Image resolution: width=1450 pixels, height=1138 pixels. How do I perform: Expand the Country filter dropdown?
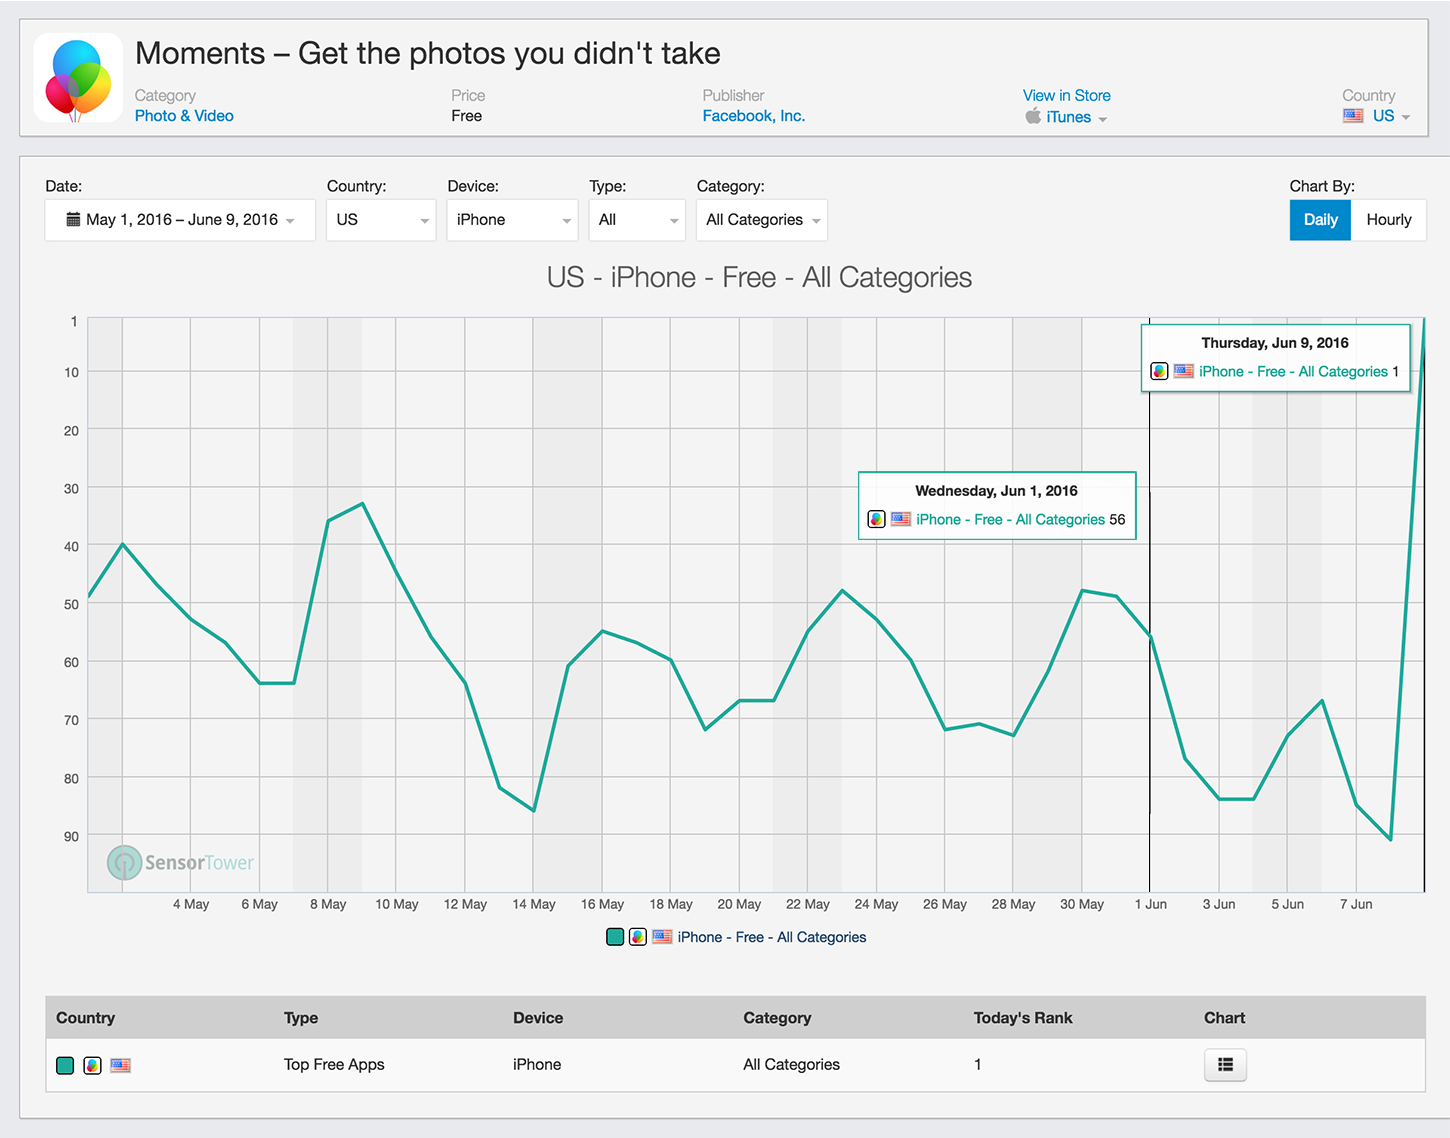381,220
